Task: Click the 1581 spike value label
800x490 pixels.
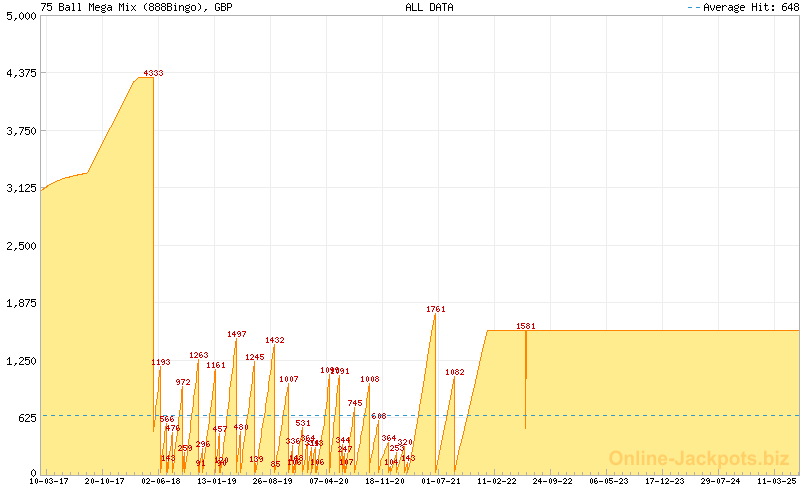Action: click(x=526, y=326)
